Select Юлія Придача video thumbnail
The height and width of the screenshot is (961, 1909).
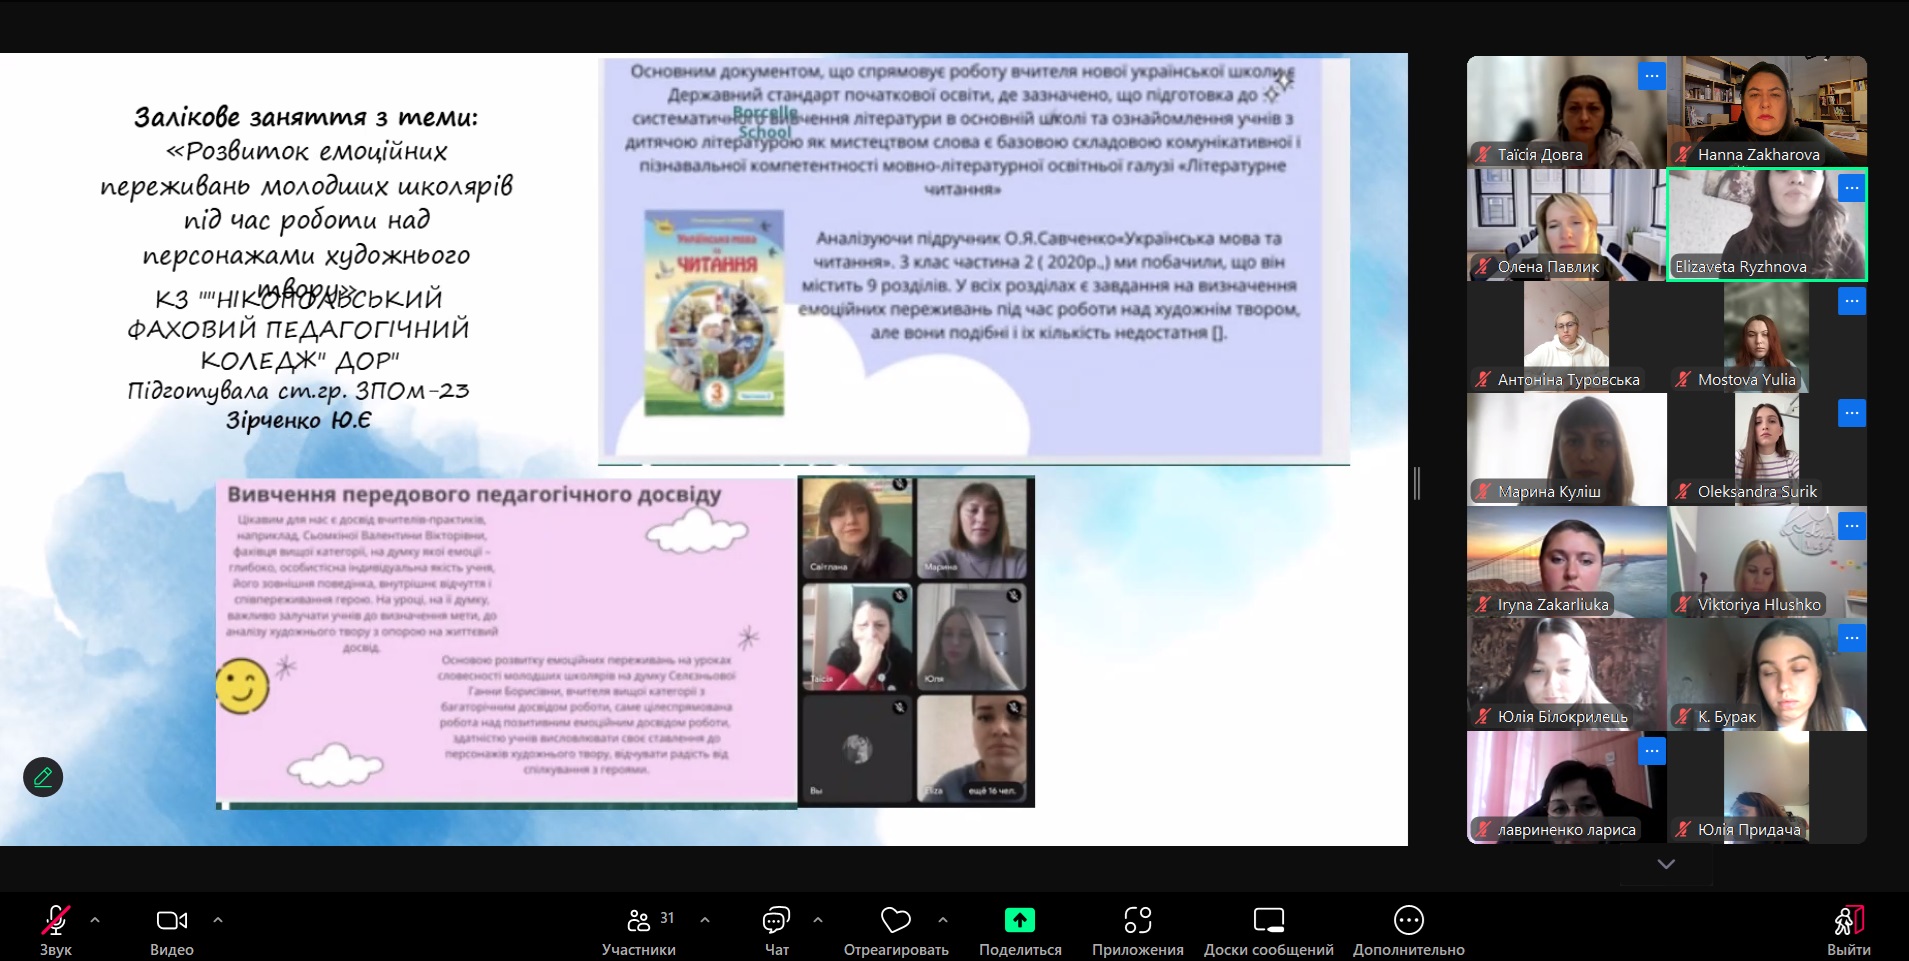(1767, 786)
